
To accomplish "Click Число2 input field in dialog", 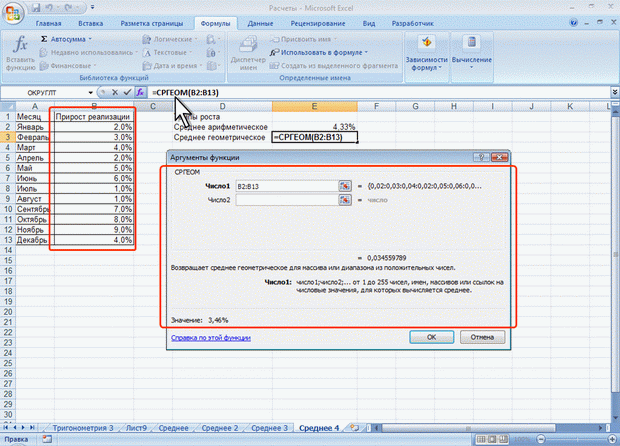I will pos(287,200).
